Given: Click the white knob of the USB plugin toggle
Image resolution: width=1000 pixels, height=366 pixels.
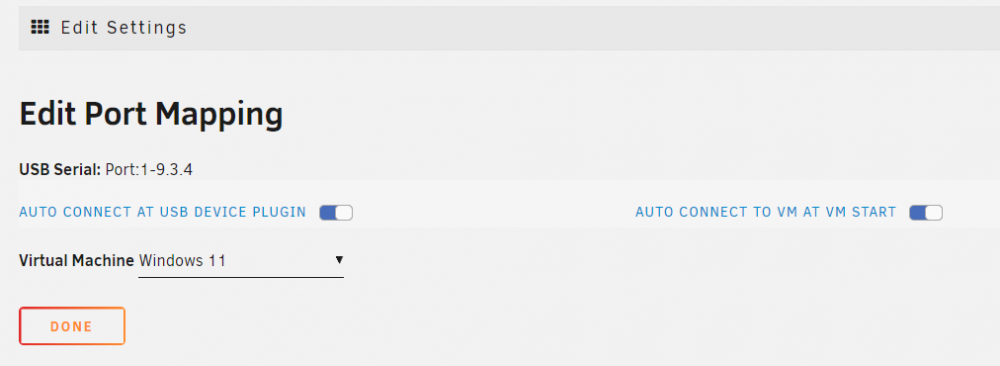Looking at the screenshot, I should (x=344, y=212).
